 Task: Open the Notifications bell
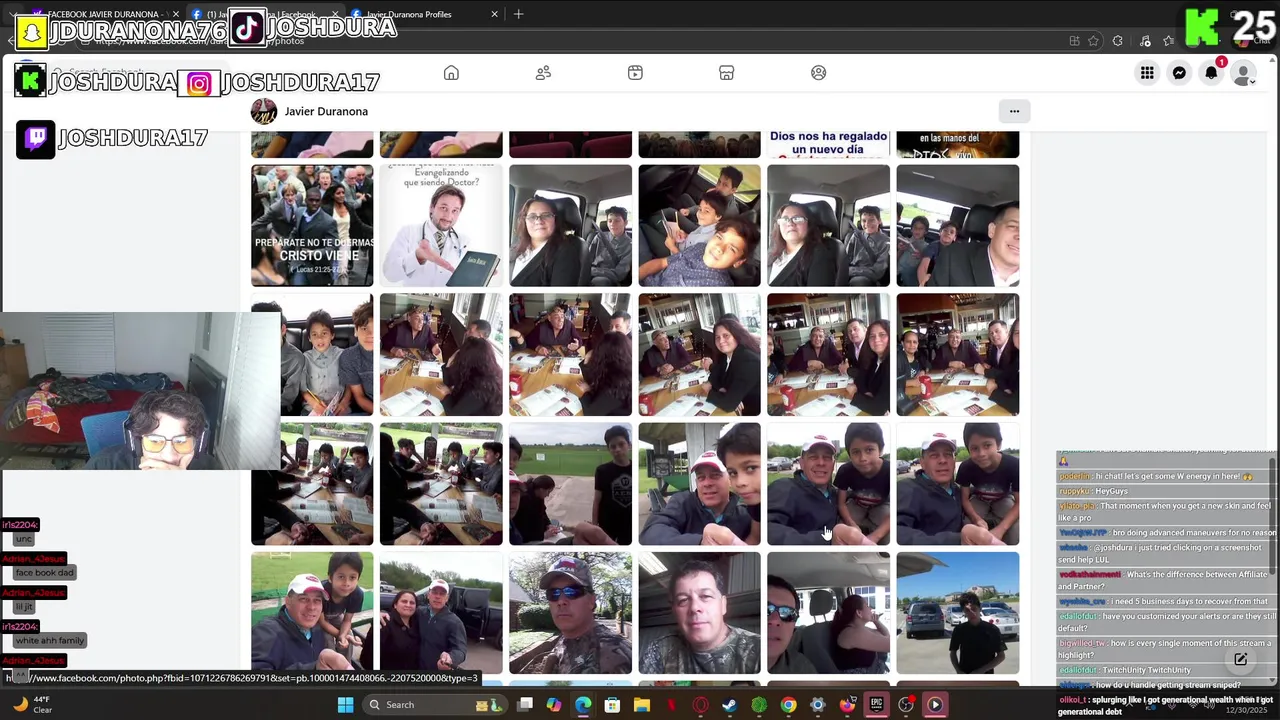click(x=1211, y=73)
